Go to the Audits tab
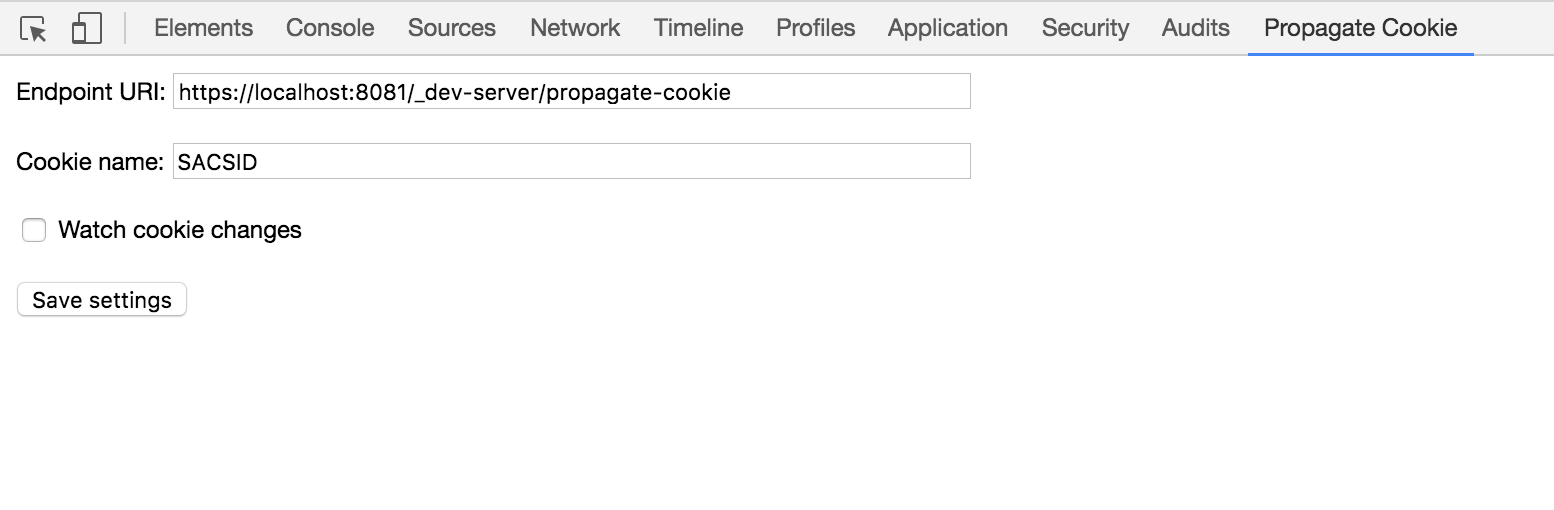Image resolution: width=1554 pixels, height=510 pixels. pyautogui.click(x=1196, y=28)
